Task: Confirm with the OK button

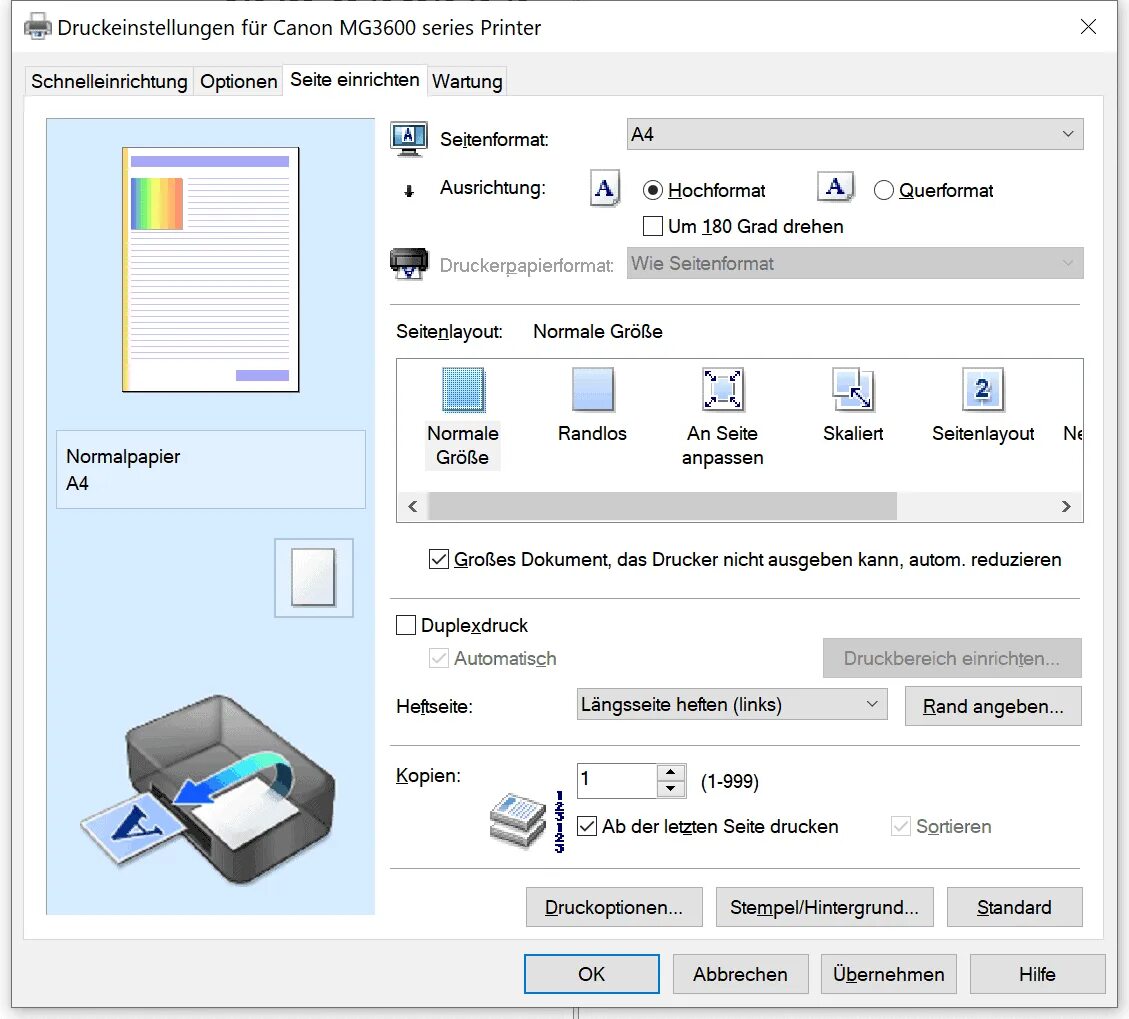Action: [x=592, y=974]
